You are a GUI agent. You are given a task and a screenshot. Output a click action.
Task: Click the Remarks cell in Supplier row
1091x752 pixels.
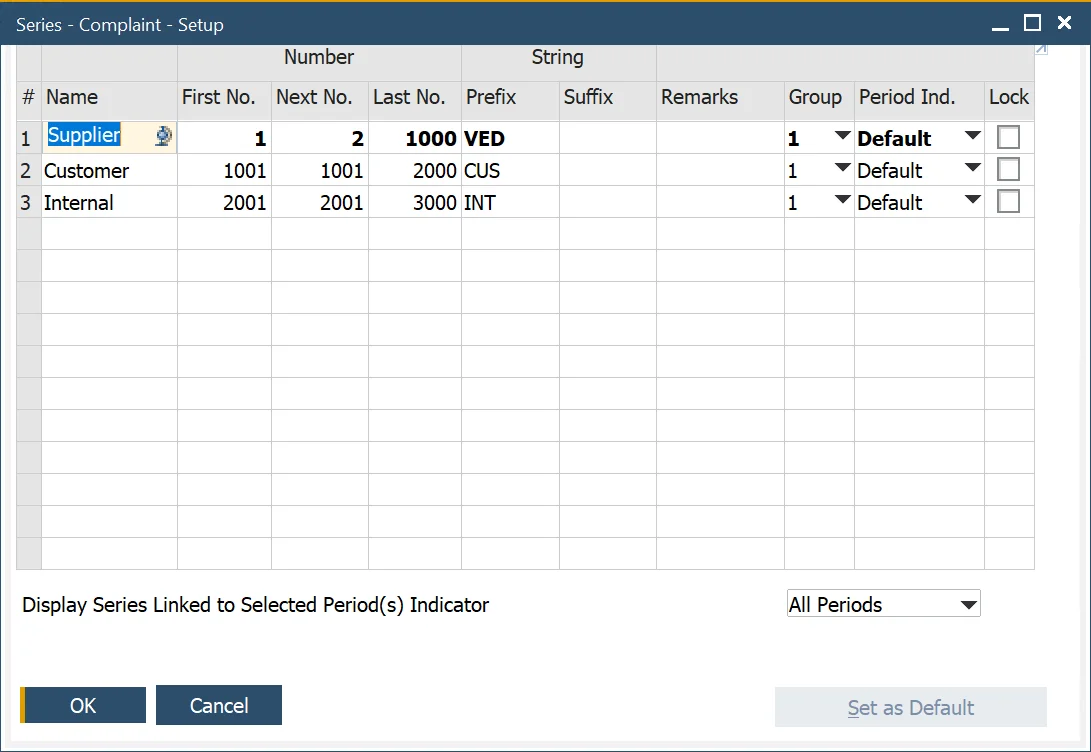pos(719,139)
